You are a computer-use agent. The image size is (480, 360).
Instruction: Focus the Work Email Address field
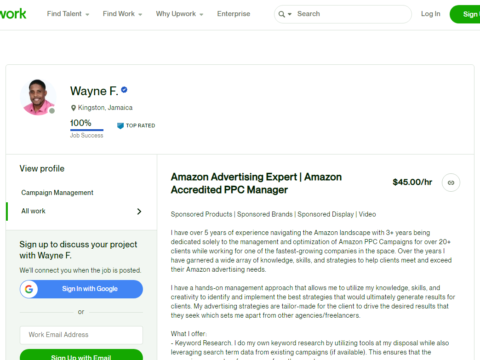coord(81,335)
